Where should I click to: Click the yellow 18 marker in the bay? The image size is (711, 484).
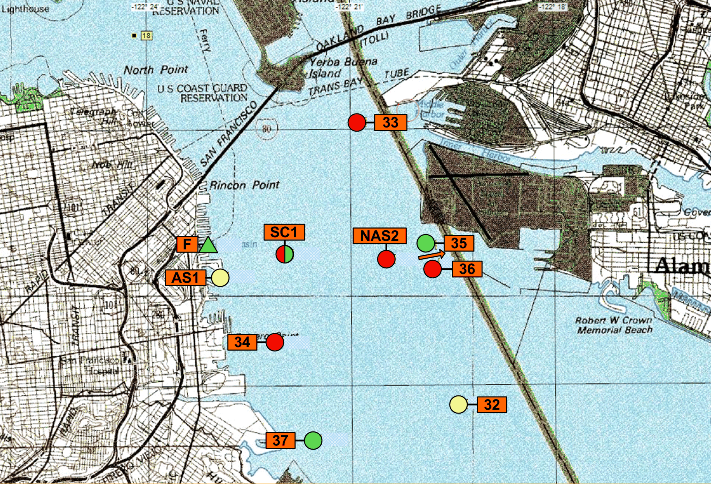click(146, 35)
